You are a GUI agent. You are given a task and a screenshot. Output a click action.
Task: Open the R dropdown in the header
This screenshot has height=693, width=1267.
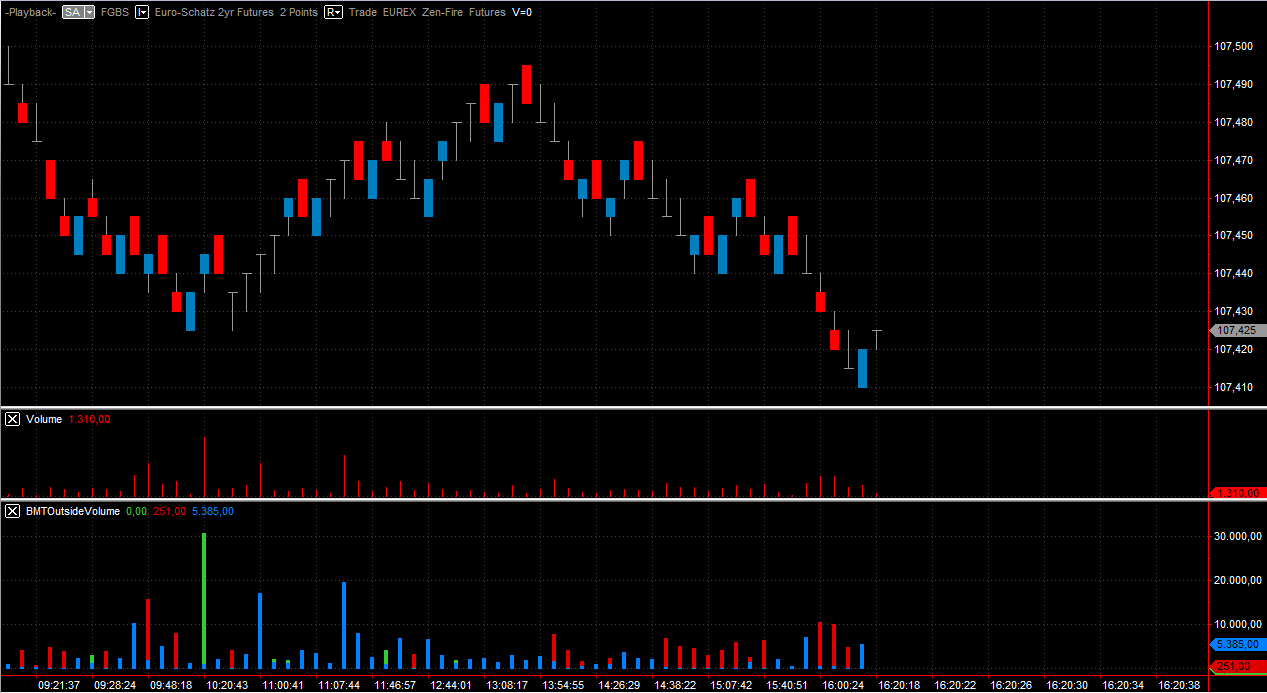(x=334, y=12)
